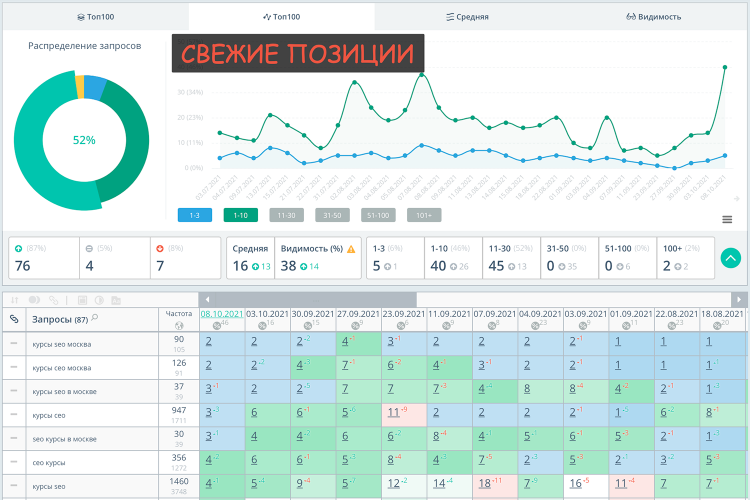This screenshot has height=500, width=750.
Task: Toggle the 101+ series in chart legend
Action: point(423,215)
